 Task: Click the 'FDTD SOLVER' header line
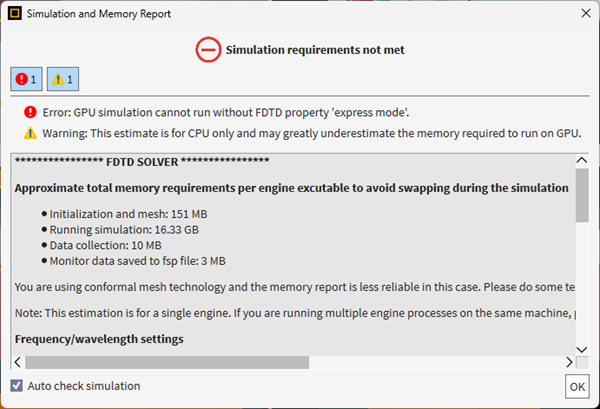[142, 161]
